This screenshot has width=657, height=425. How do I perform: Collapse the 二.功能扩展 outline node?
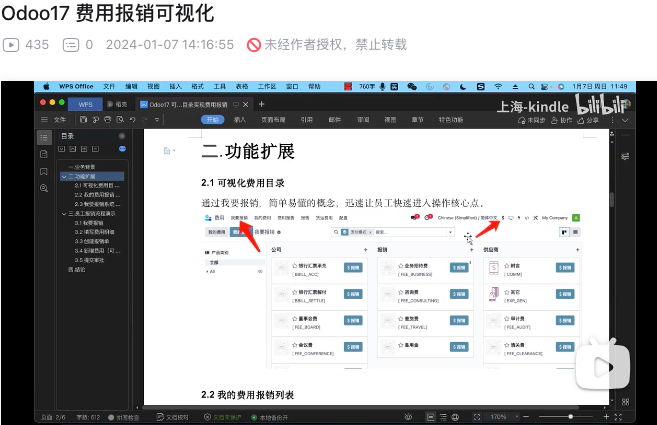(x=64, y=176)
